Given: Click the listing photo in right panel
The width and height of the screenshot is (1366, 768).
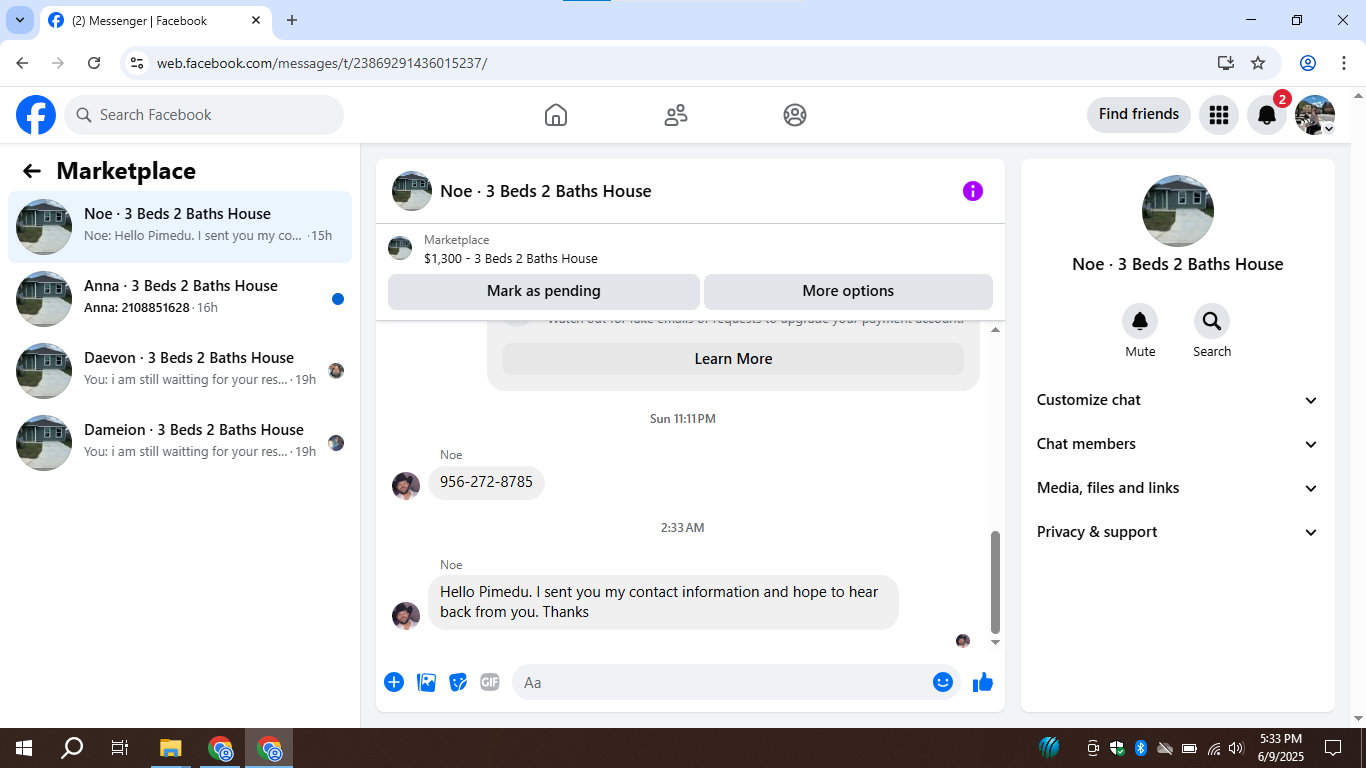Looking at the screenshot, I should pos(1178,211).
